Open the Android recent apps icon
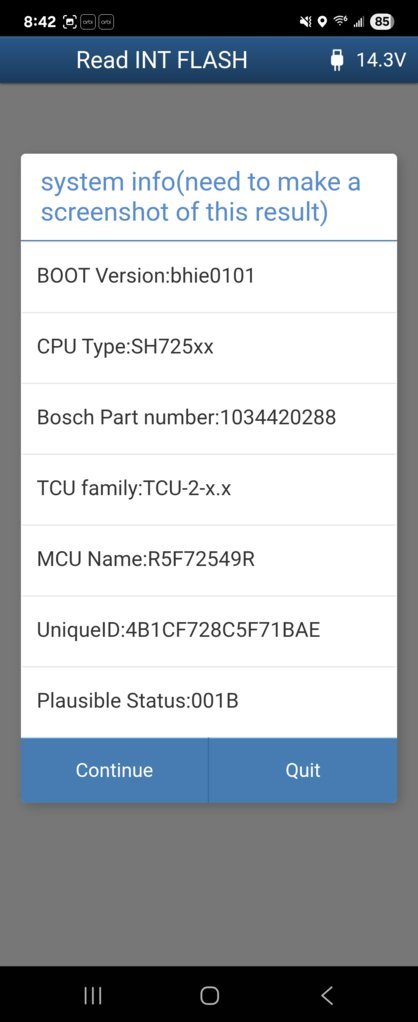Screen dimensions: 418x1022 point(93,995)
